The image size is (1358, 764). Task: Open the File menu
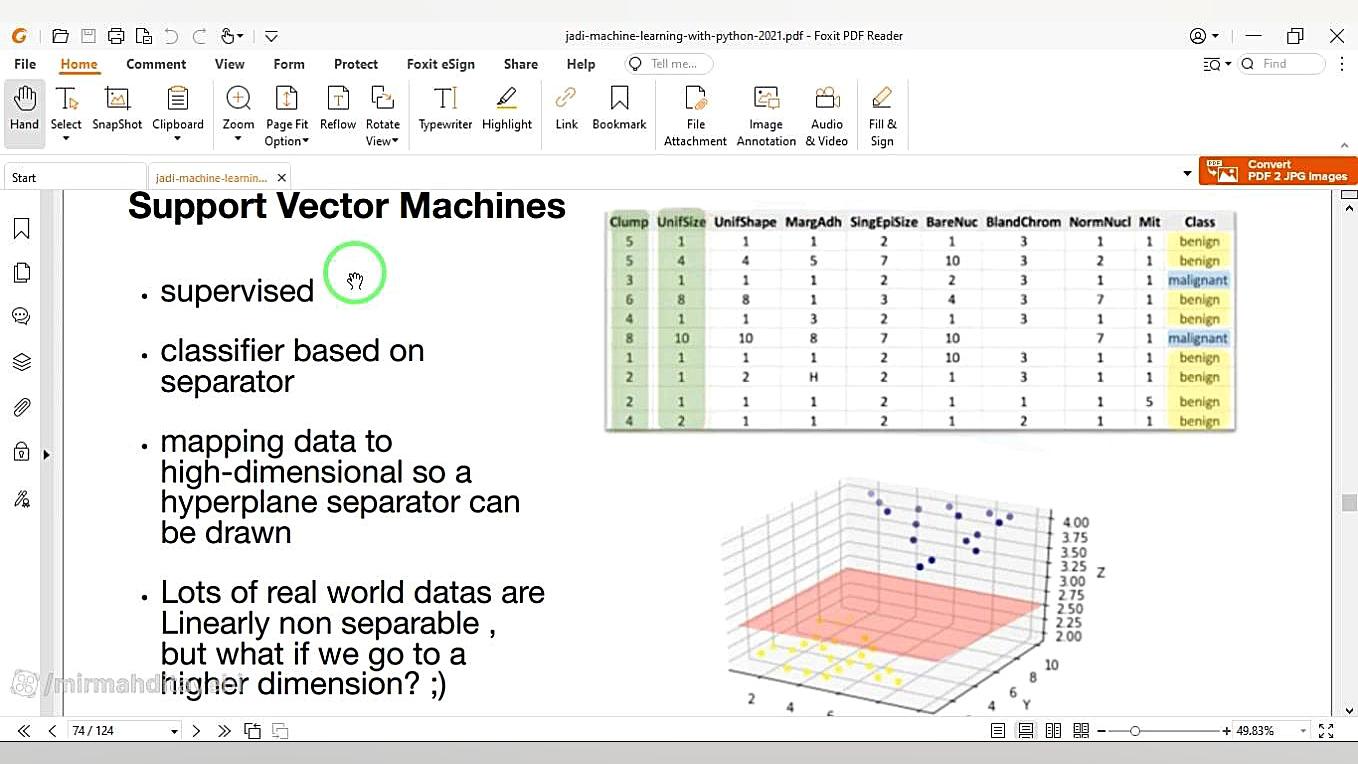click(25, 64)
